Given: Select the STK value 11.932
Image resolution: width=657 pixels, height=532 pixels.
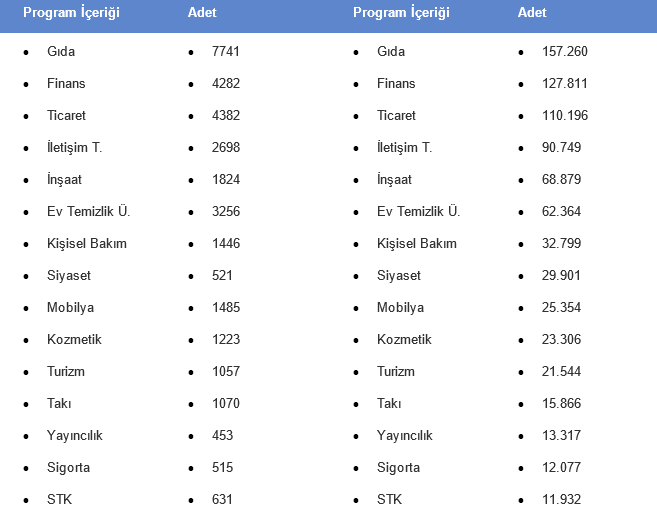Looking at the screenshot, I should [x=561, y=499].
